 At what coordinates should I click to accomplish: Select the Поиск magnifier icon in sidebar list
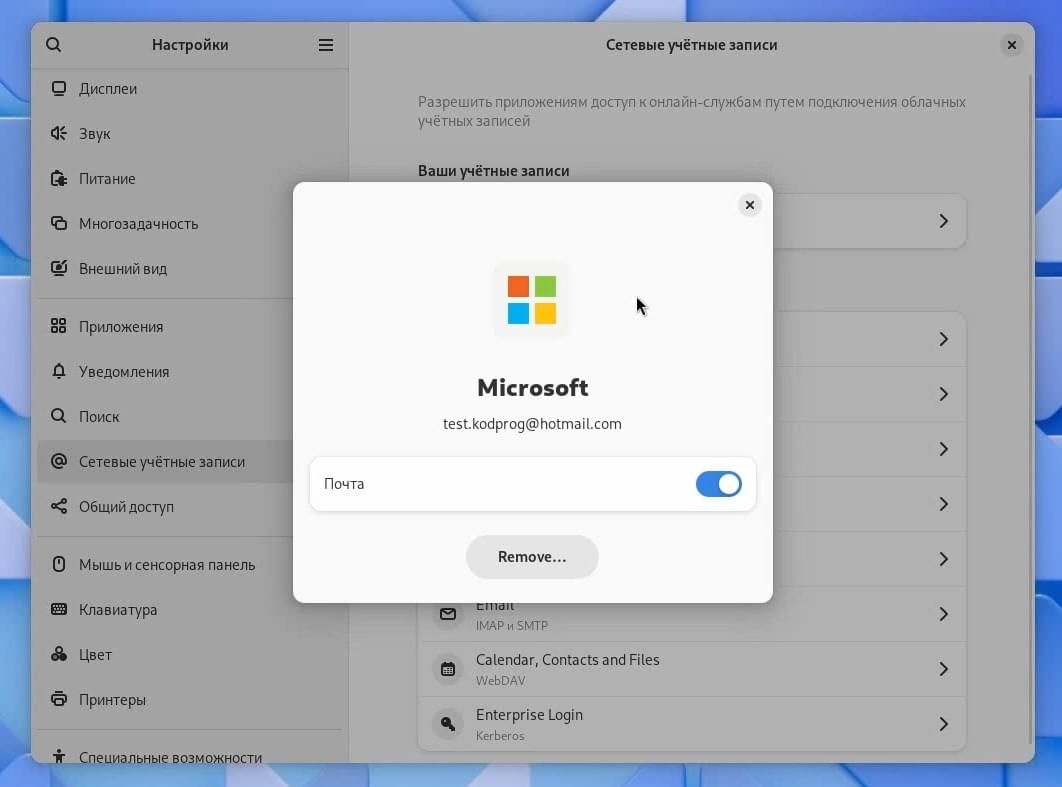coord(59,416)
